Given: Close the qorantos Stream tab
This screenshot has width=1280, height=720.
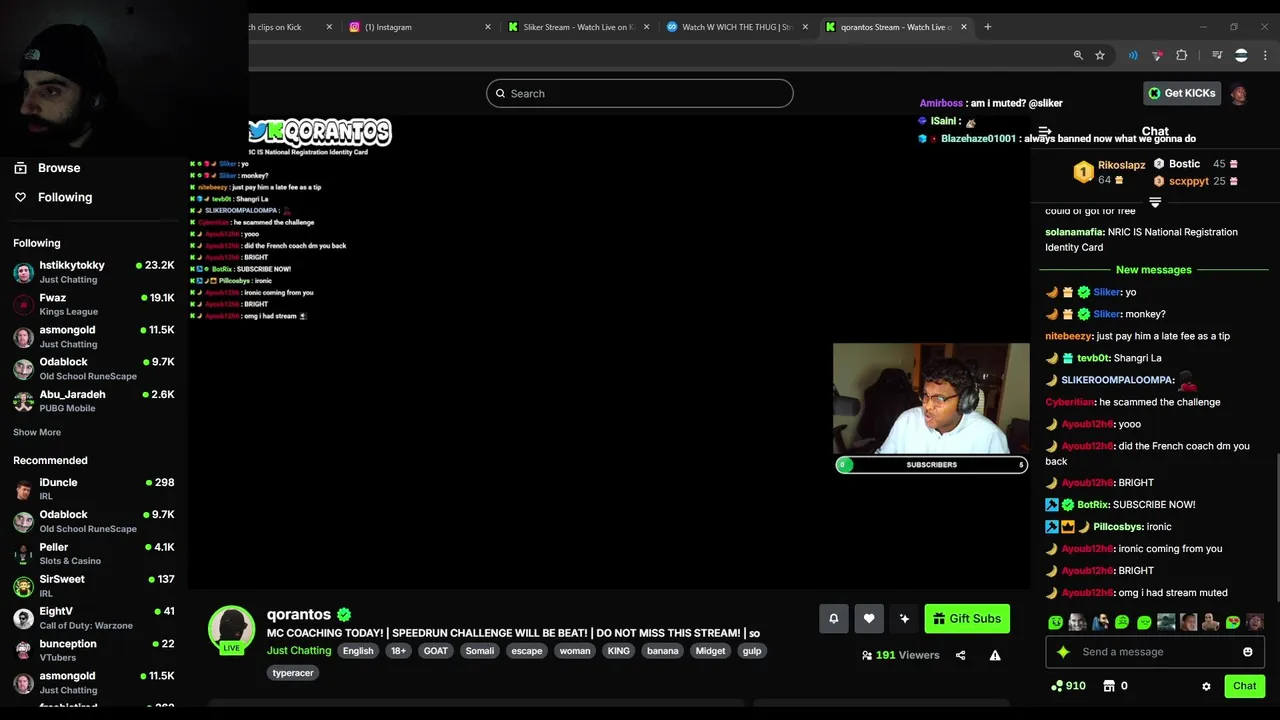Looking at the screenshot, I should point(964,27).
